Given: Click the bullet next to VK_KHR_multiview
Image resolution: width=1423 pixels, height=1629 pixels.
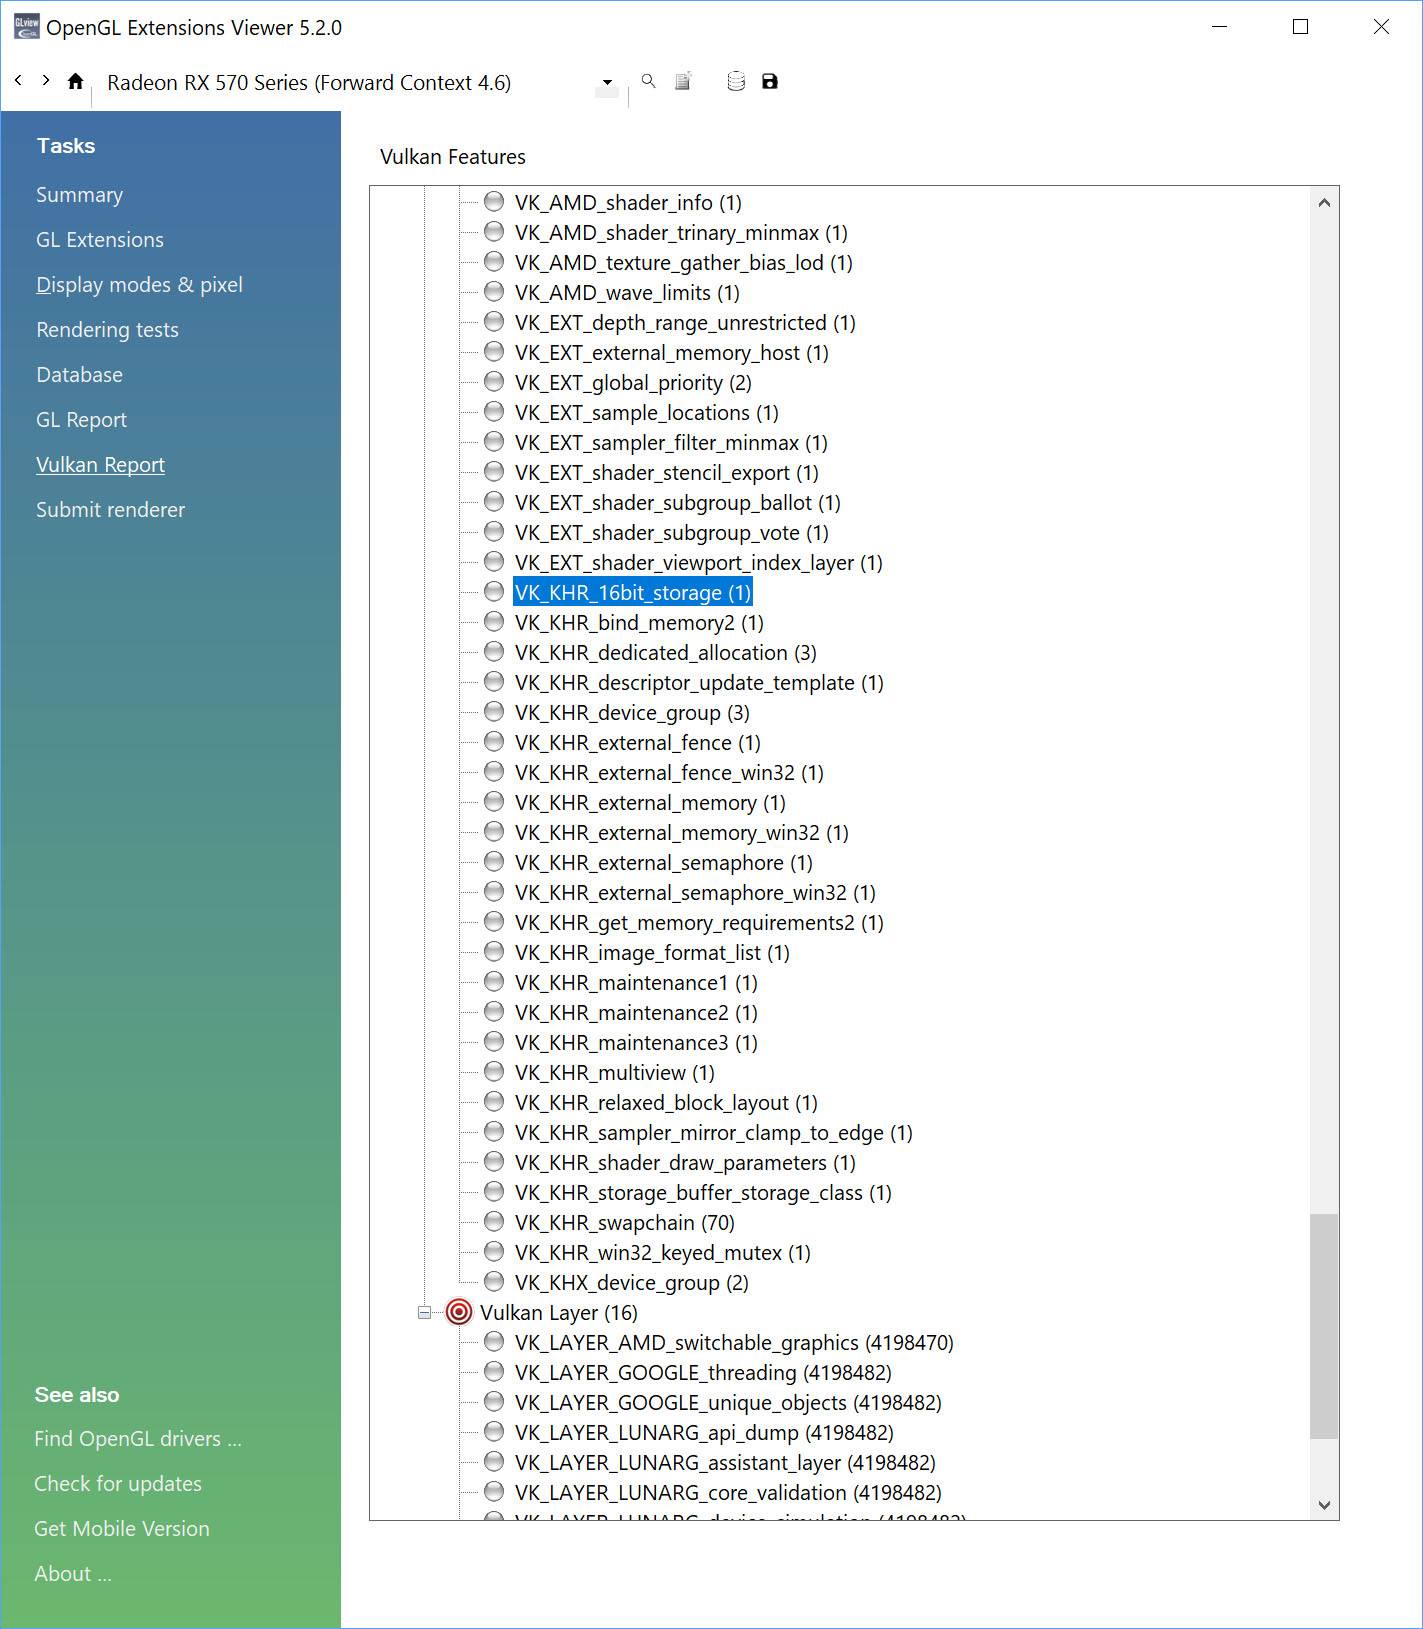Looking at the screenshot, I should pos(493,1072).
